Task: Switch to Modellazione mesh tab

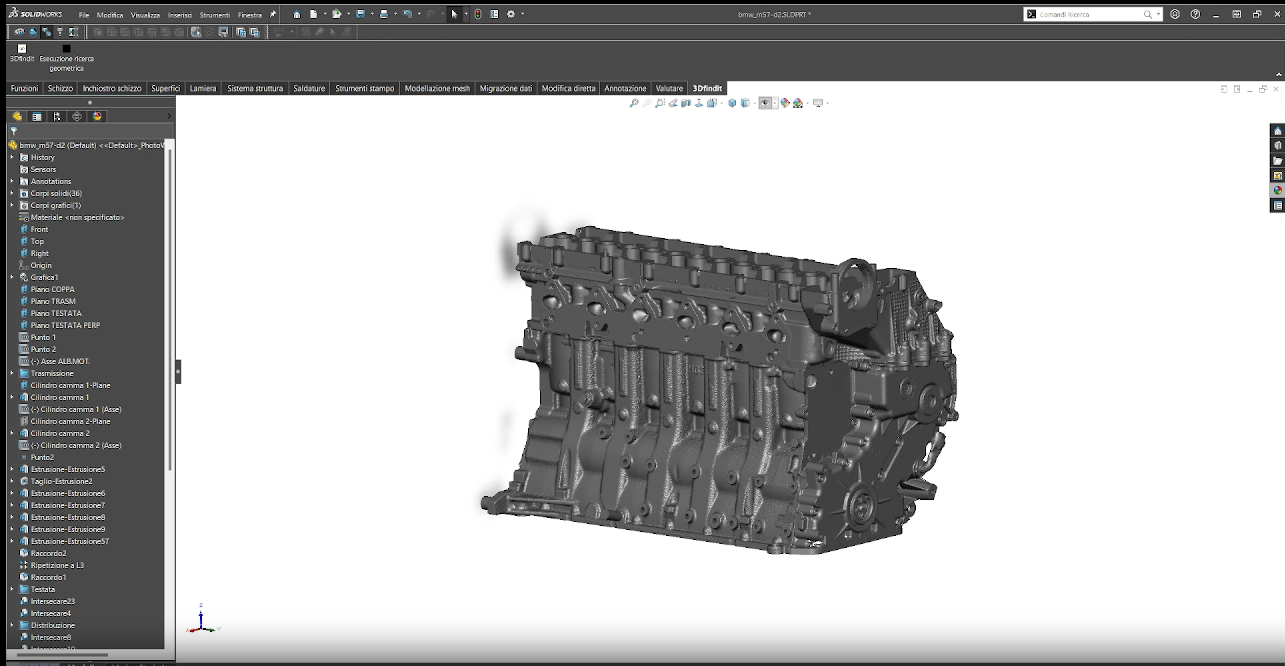Action: click(x=437, y=88)
